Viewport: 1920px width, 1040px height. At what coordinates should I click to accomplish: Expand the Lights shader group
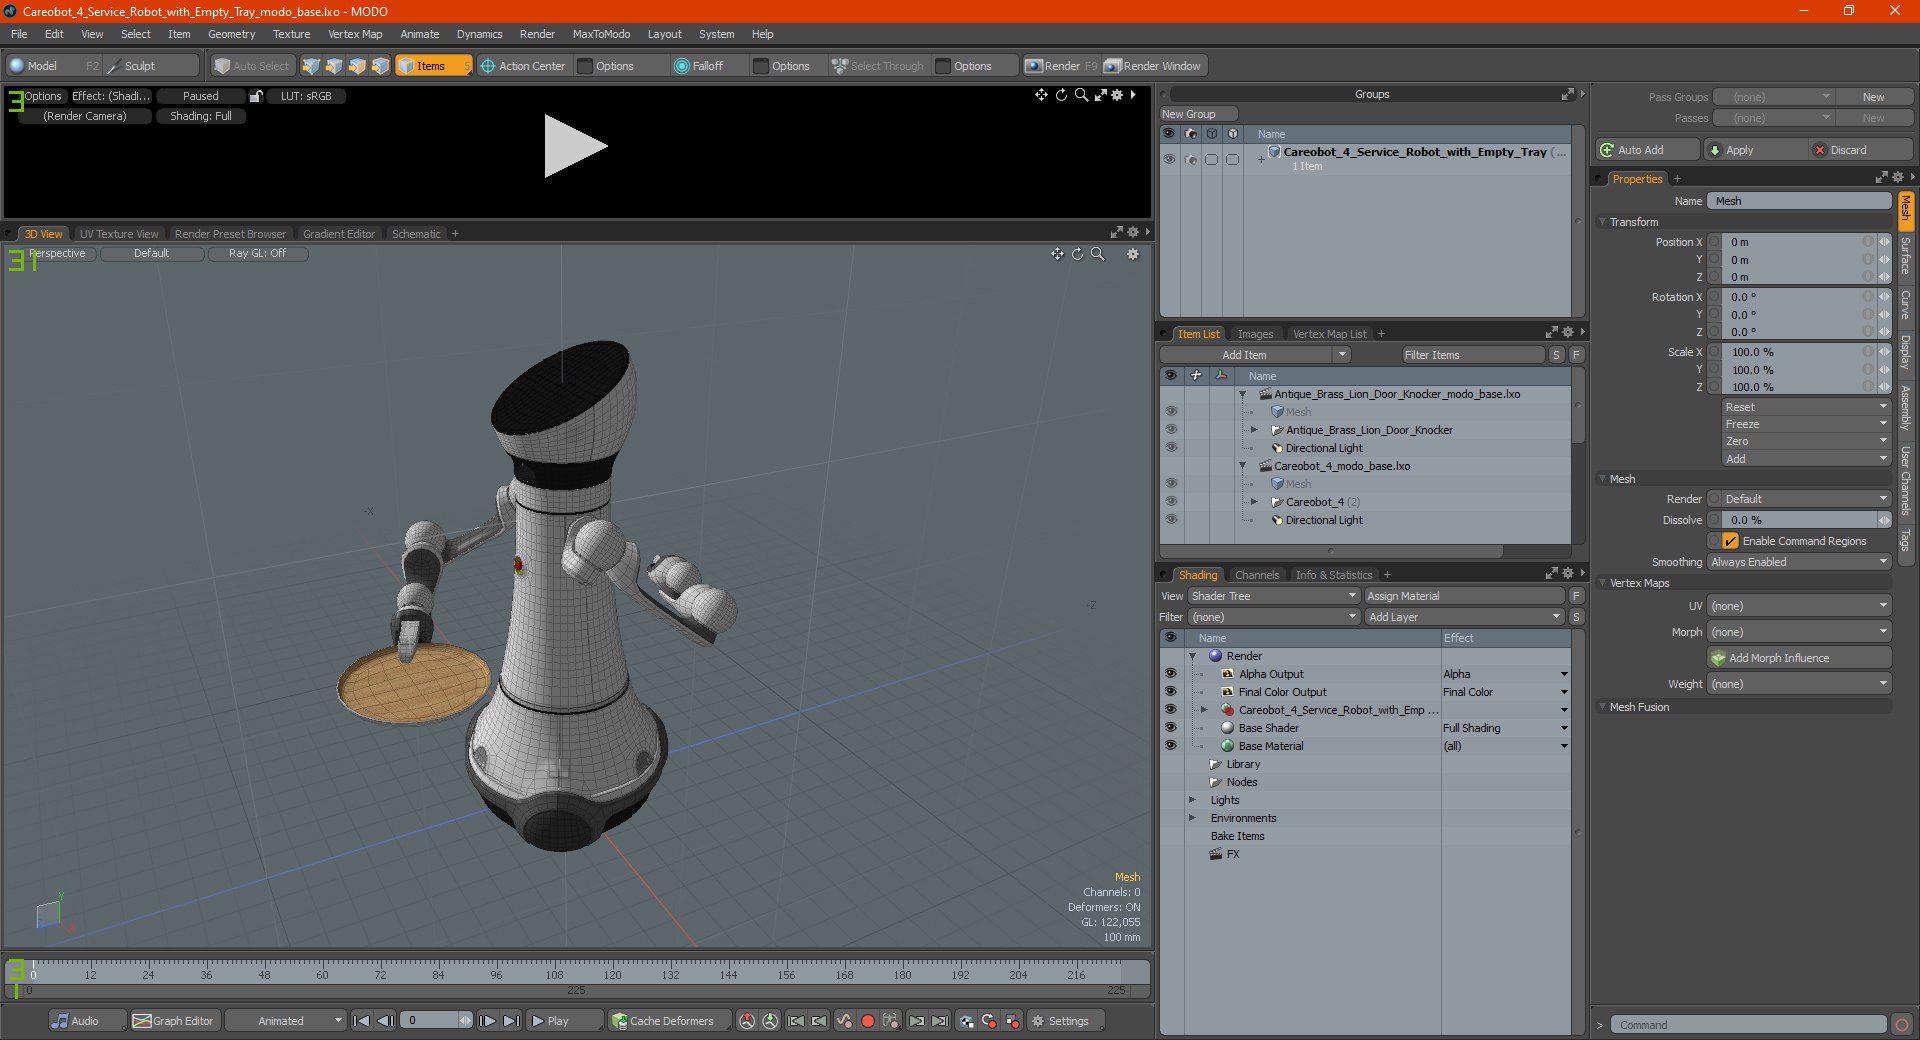1193,800
